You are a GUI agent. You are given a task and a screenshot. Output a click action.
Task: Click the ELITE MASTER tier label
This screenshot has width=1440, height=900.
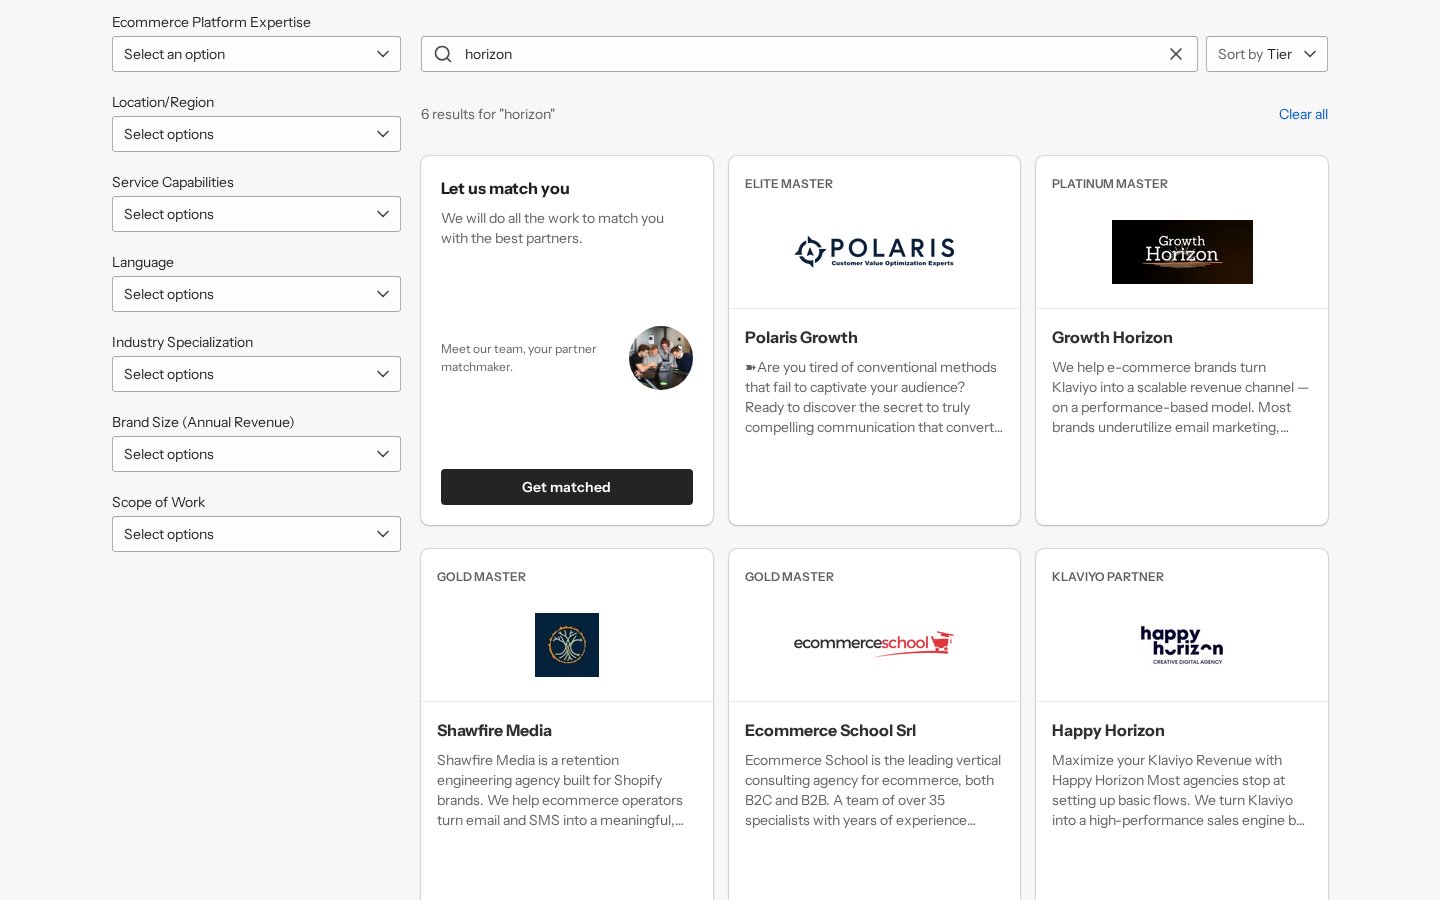click(x=789, y=184)
